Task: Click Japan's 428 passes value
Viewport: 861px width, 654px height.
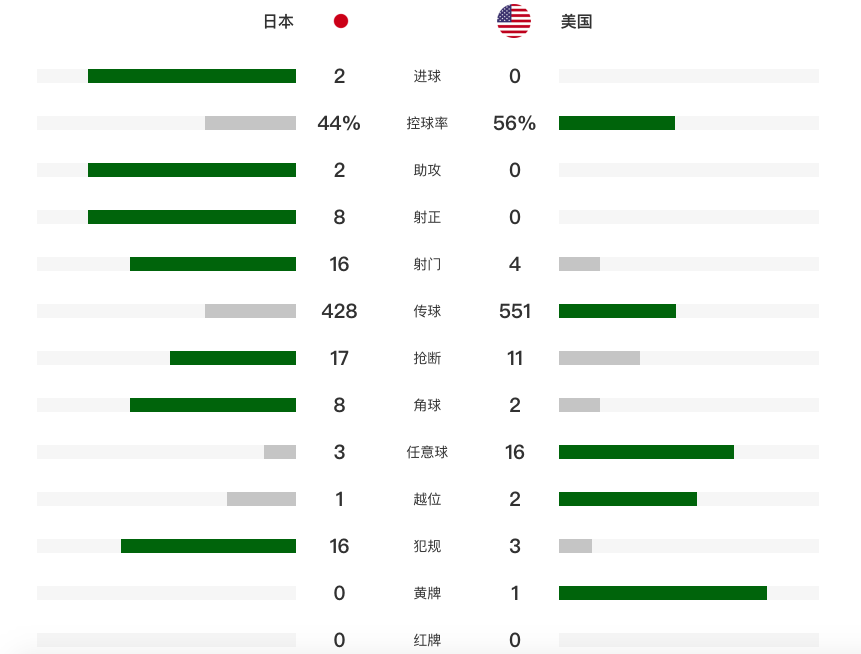Action: tap(339, 311)
